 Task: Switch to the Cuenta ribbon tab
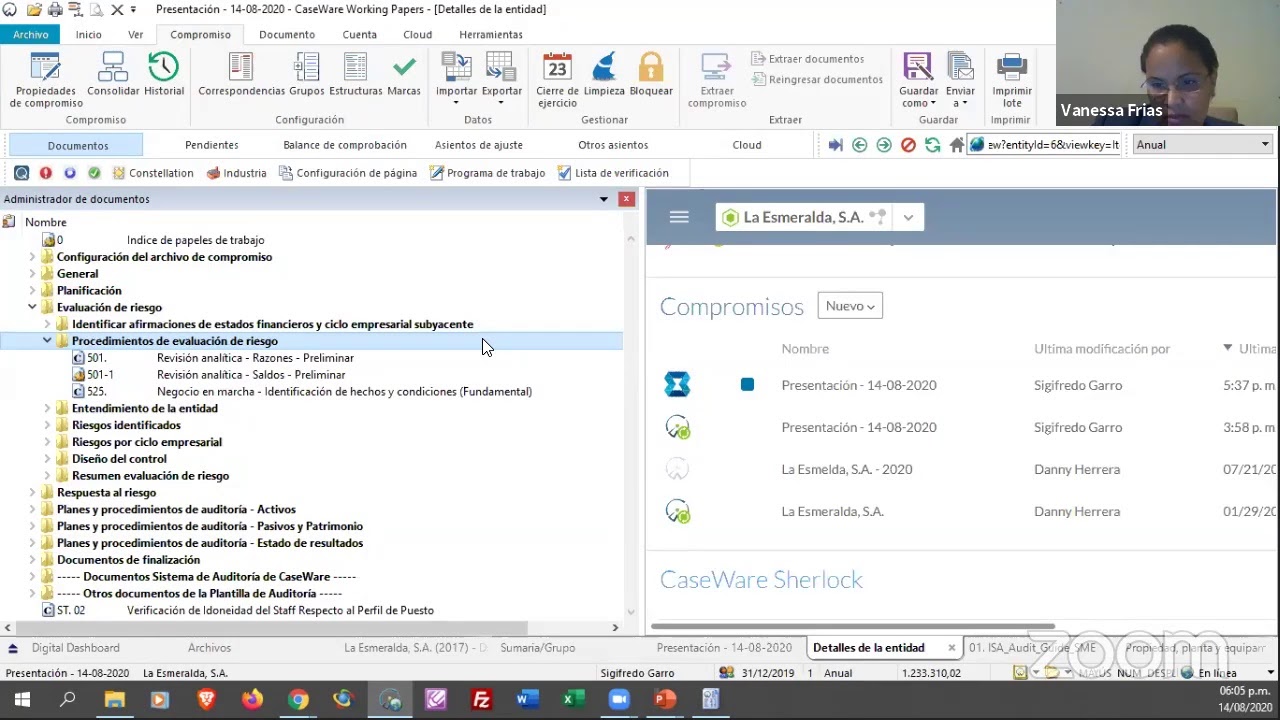click(x=359, y=34)
